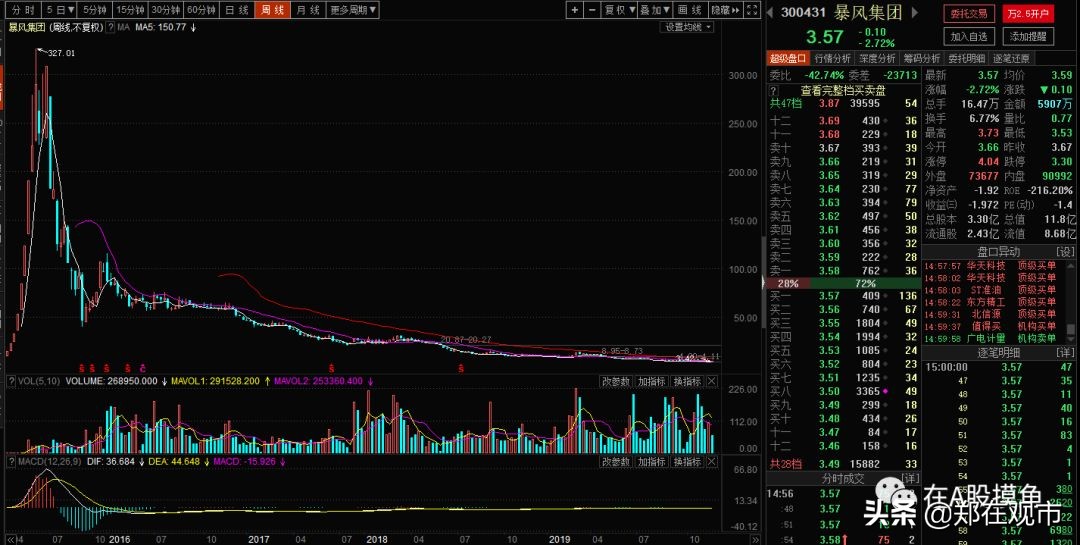Screen dimensions: 1080x545
Task: Click 改参数 in MACD panel
Action: click(x=616, y=461)
